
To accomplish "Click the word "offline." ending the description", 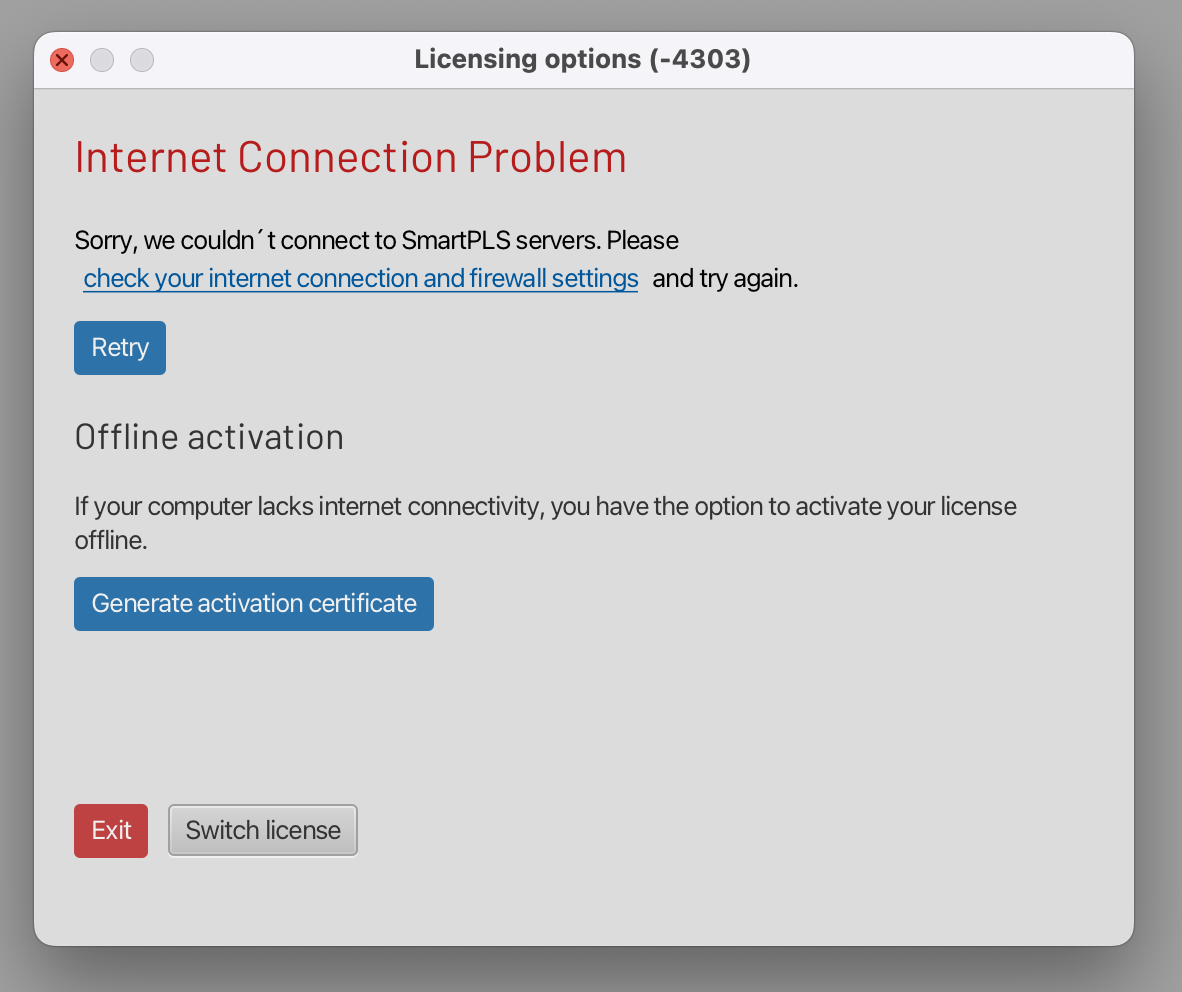I will coord(111,540).
